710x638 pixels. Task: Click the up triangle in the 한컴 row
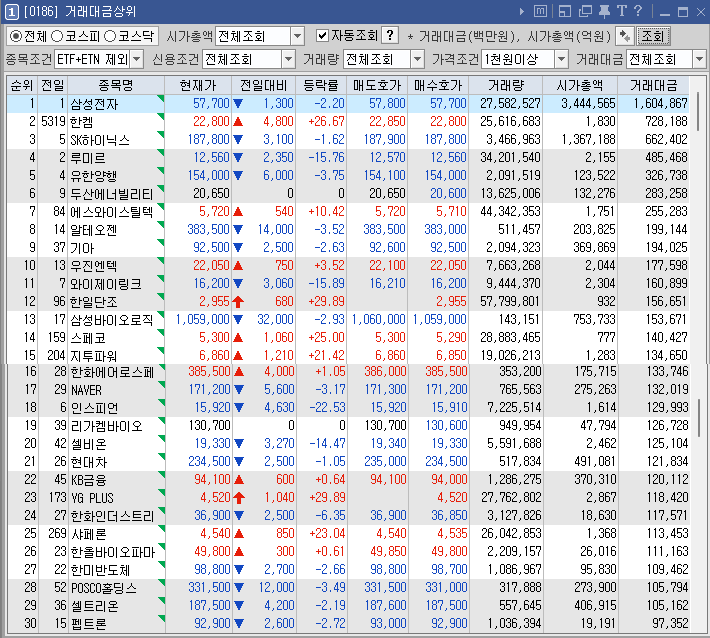click(x=238, y=122)
